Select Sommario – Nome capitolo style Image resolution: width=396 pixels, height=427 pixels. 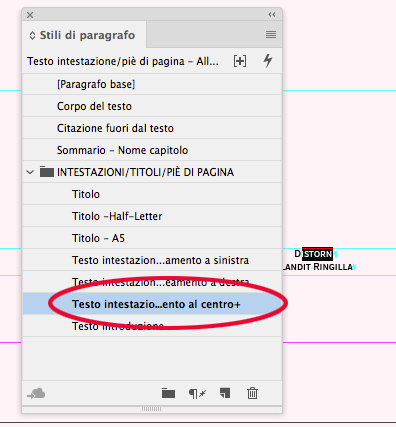click(152, 150)
